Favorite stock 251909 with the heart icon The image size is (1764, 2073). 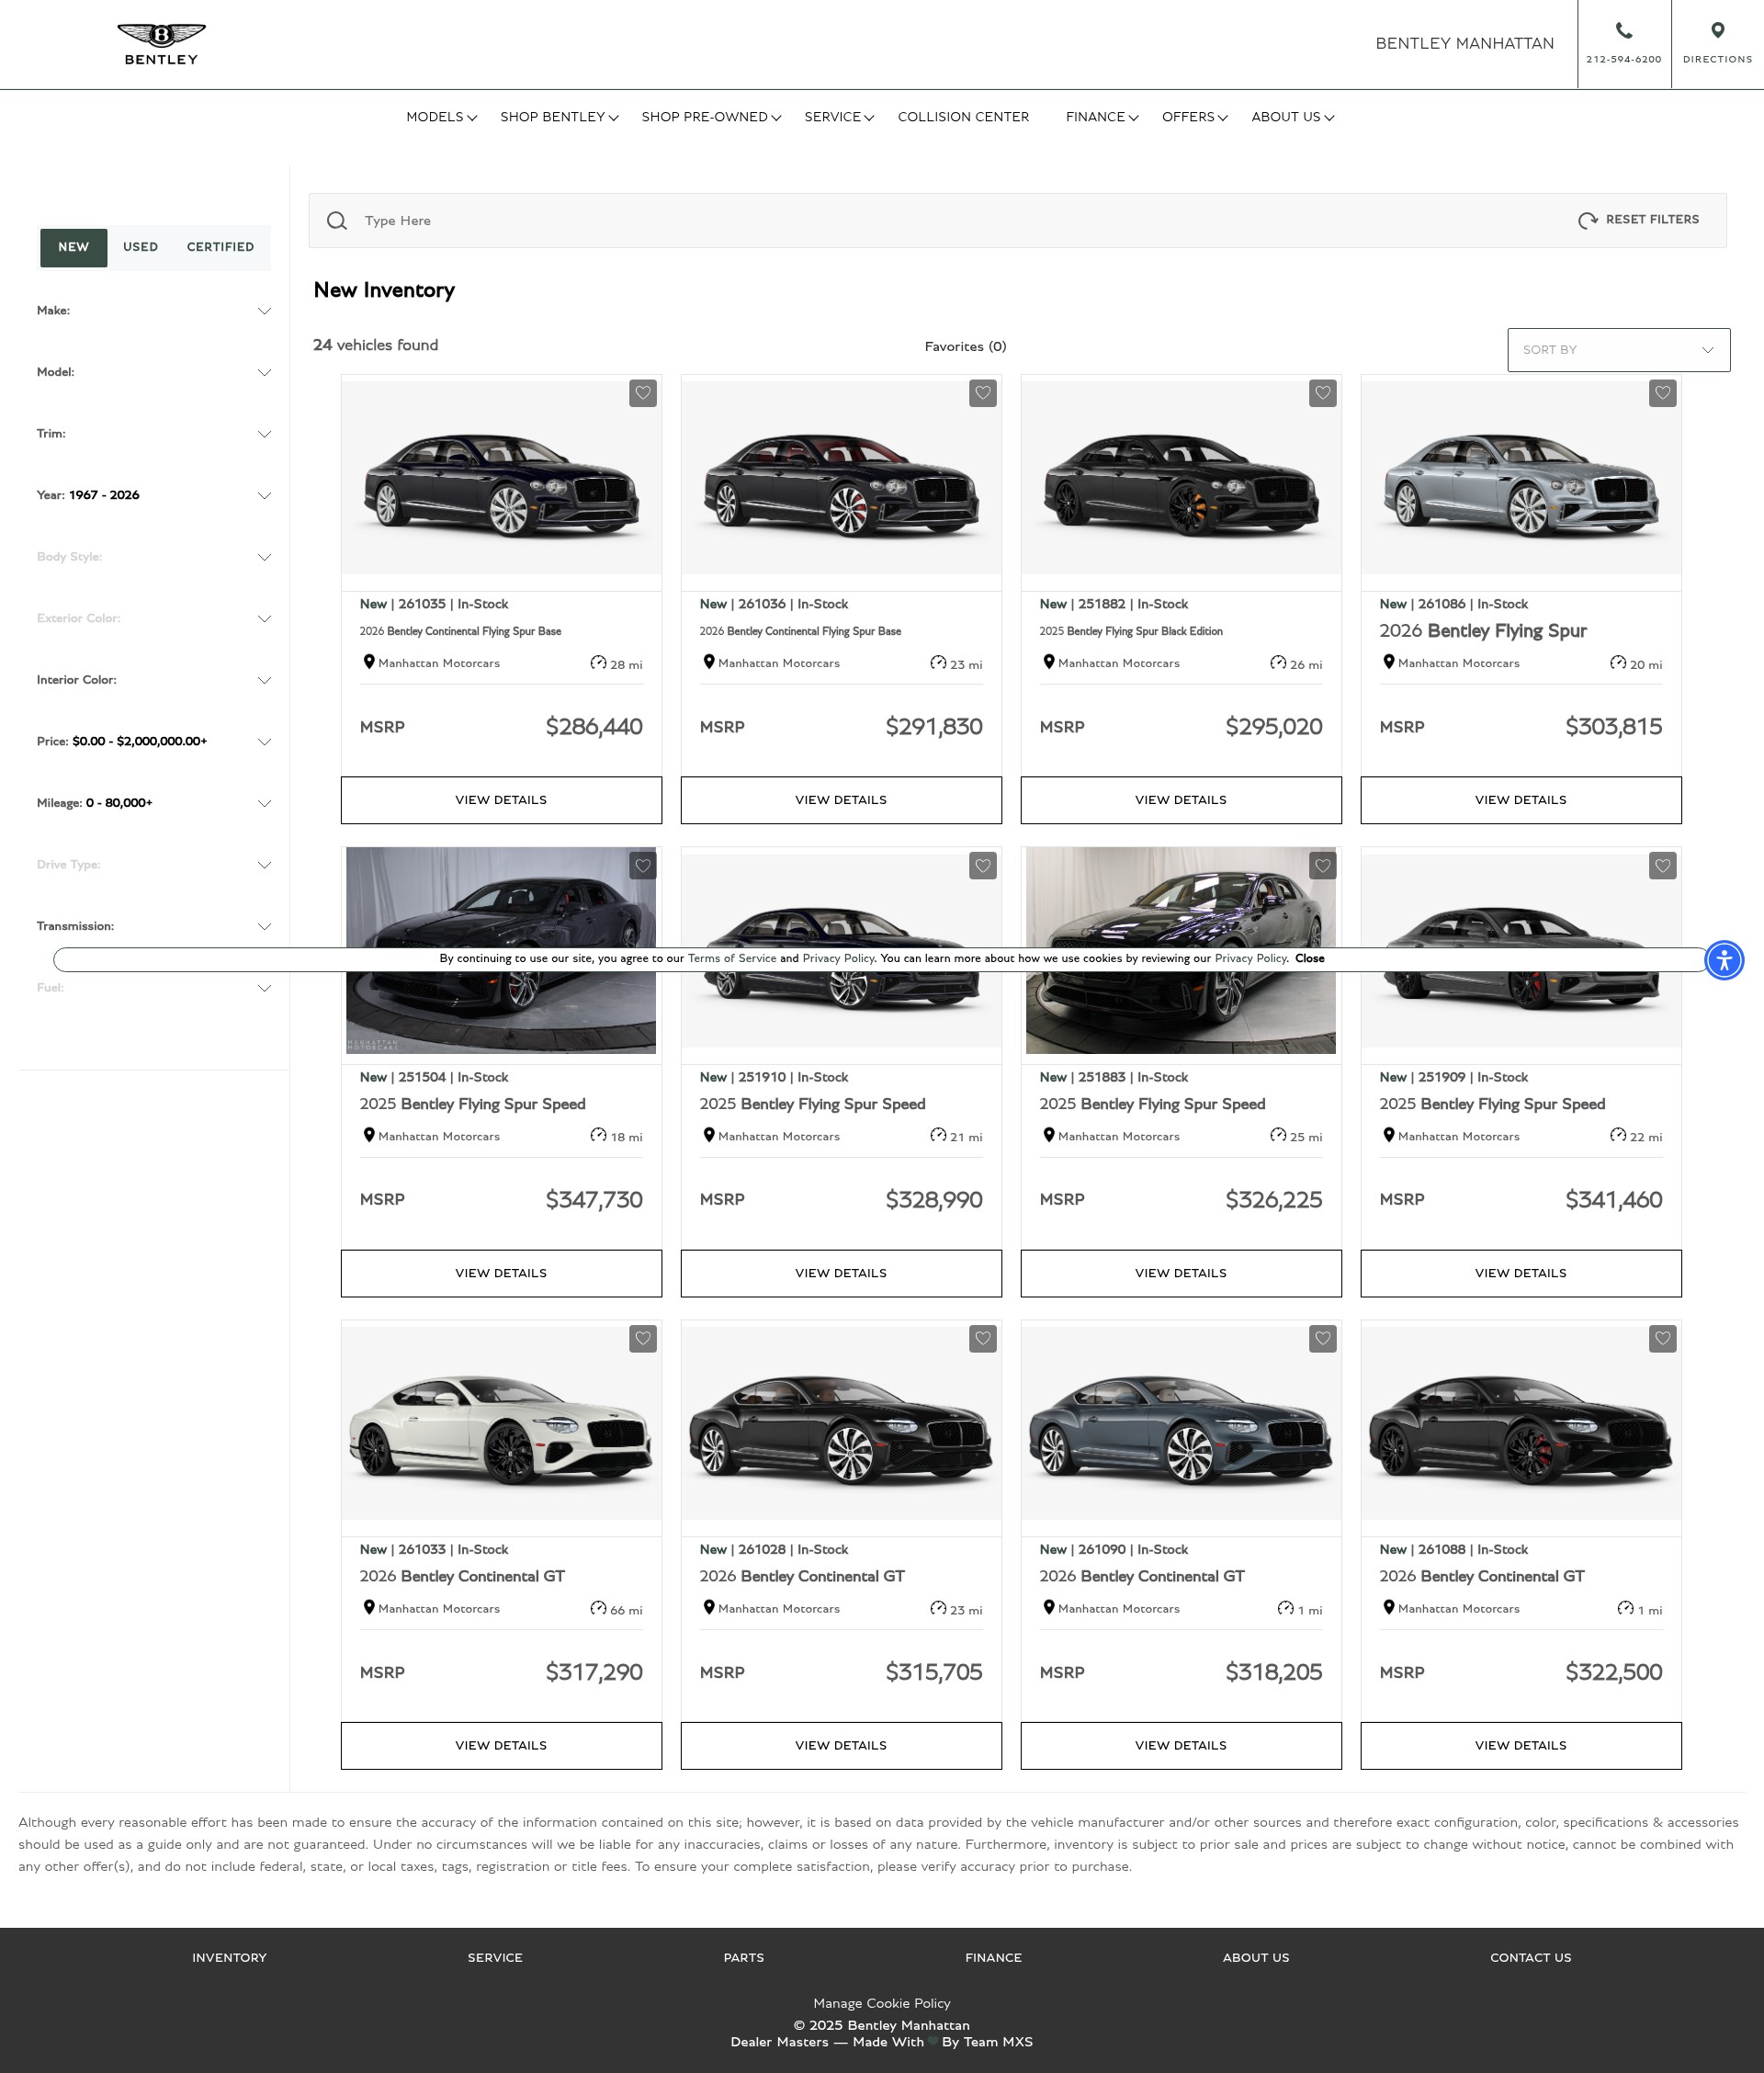click(x=1663, y=866)
